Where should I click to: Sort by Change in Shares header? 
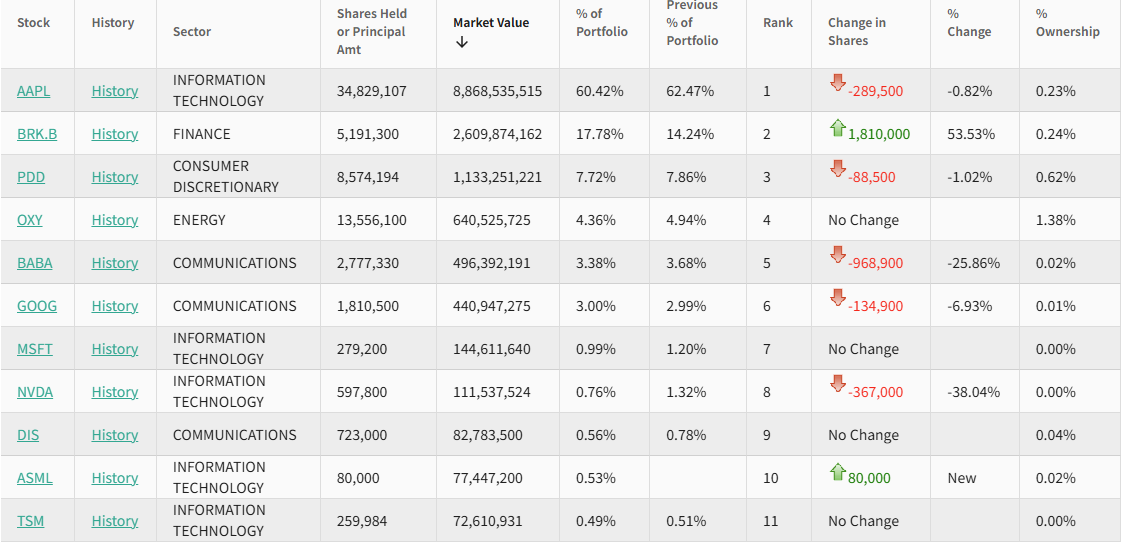[x=856, y=31]
